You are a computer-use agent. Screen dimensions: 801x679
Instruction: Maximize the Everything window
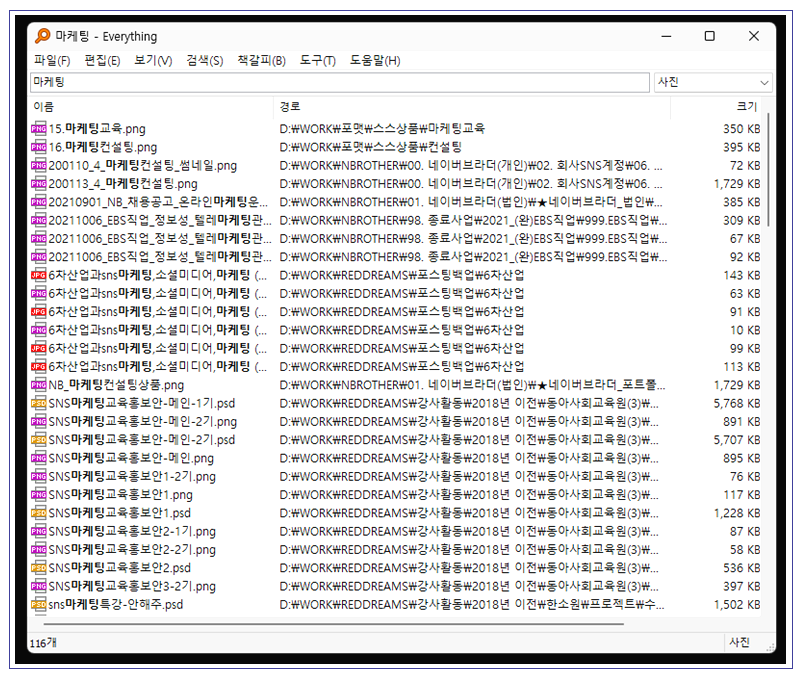[x=710, y=36]
